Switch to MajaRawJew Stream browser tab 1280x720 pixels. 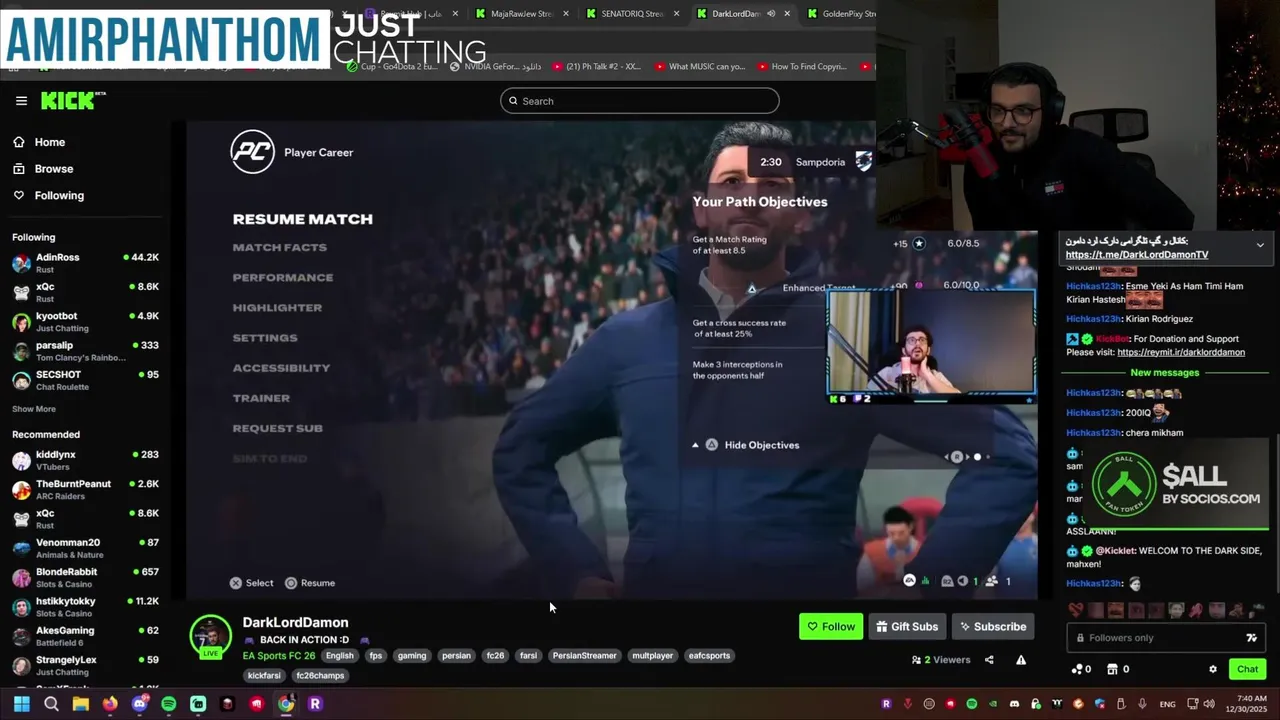point(520,14)
